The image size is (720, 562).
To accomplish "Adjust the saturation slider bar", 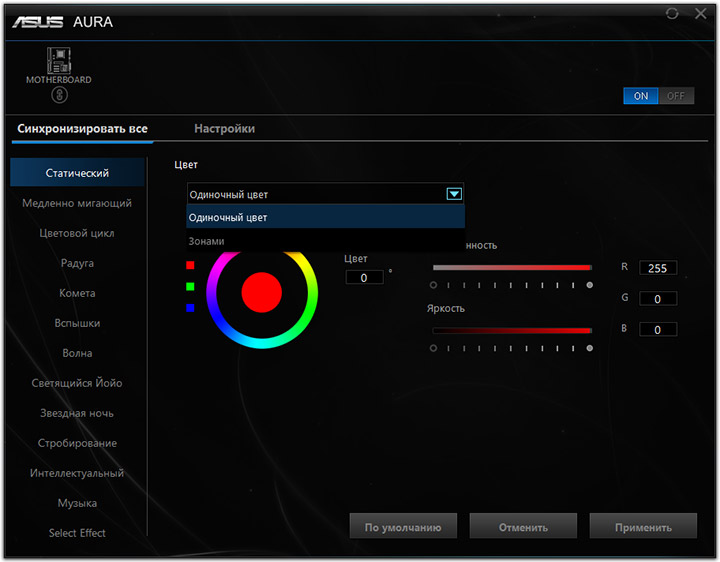I will click(x=512, y=267).
